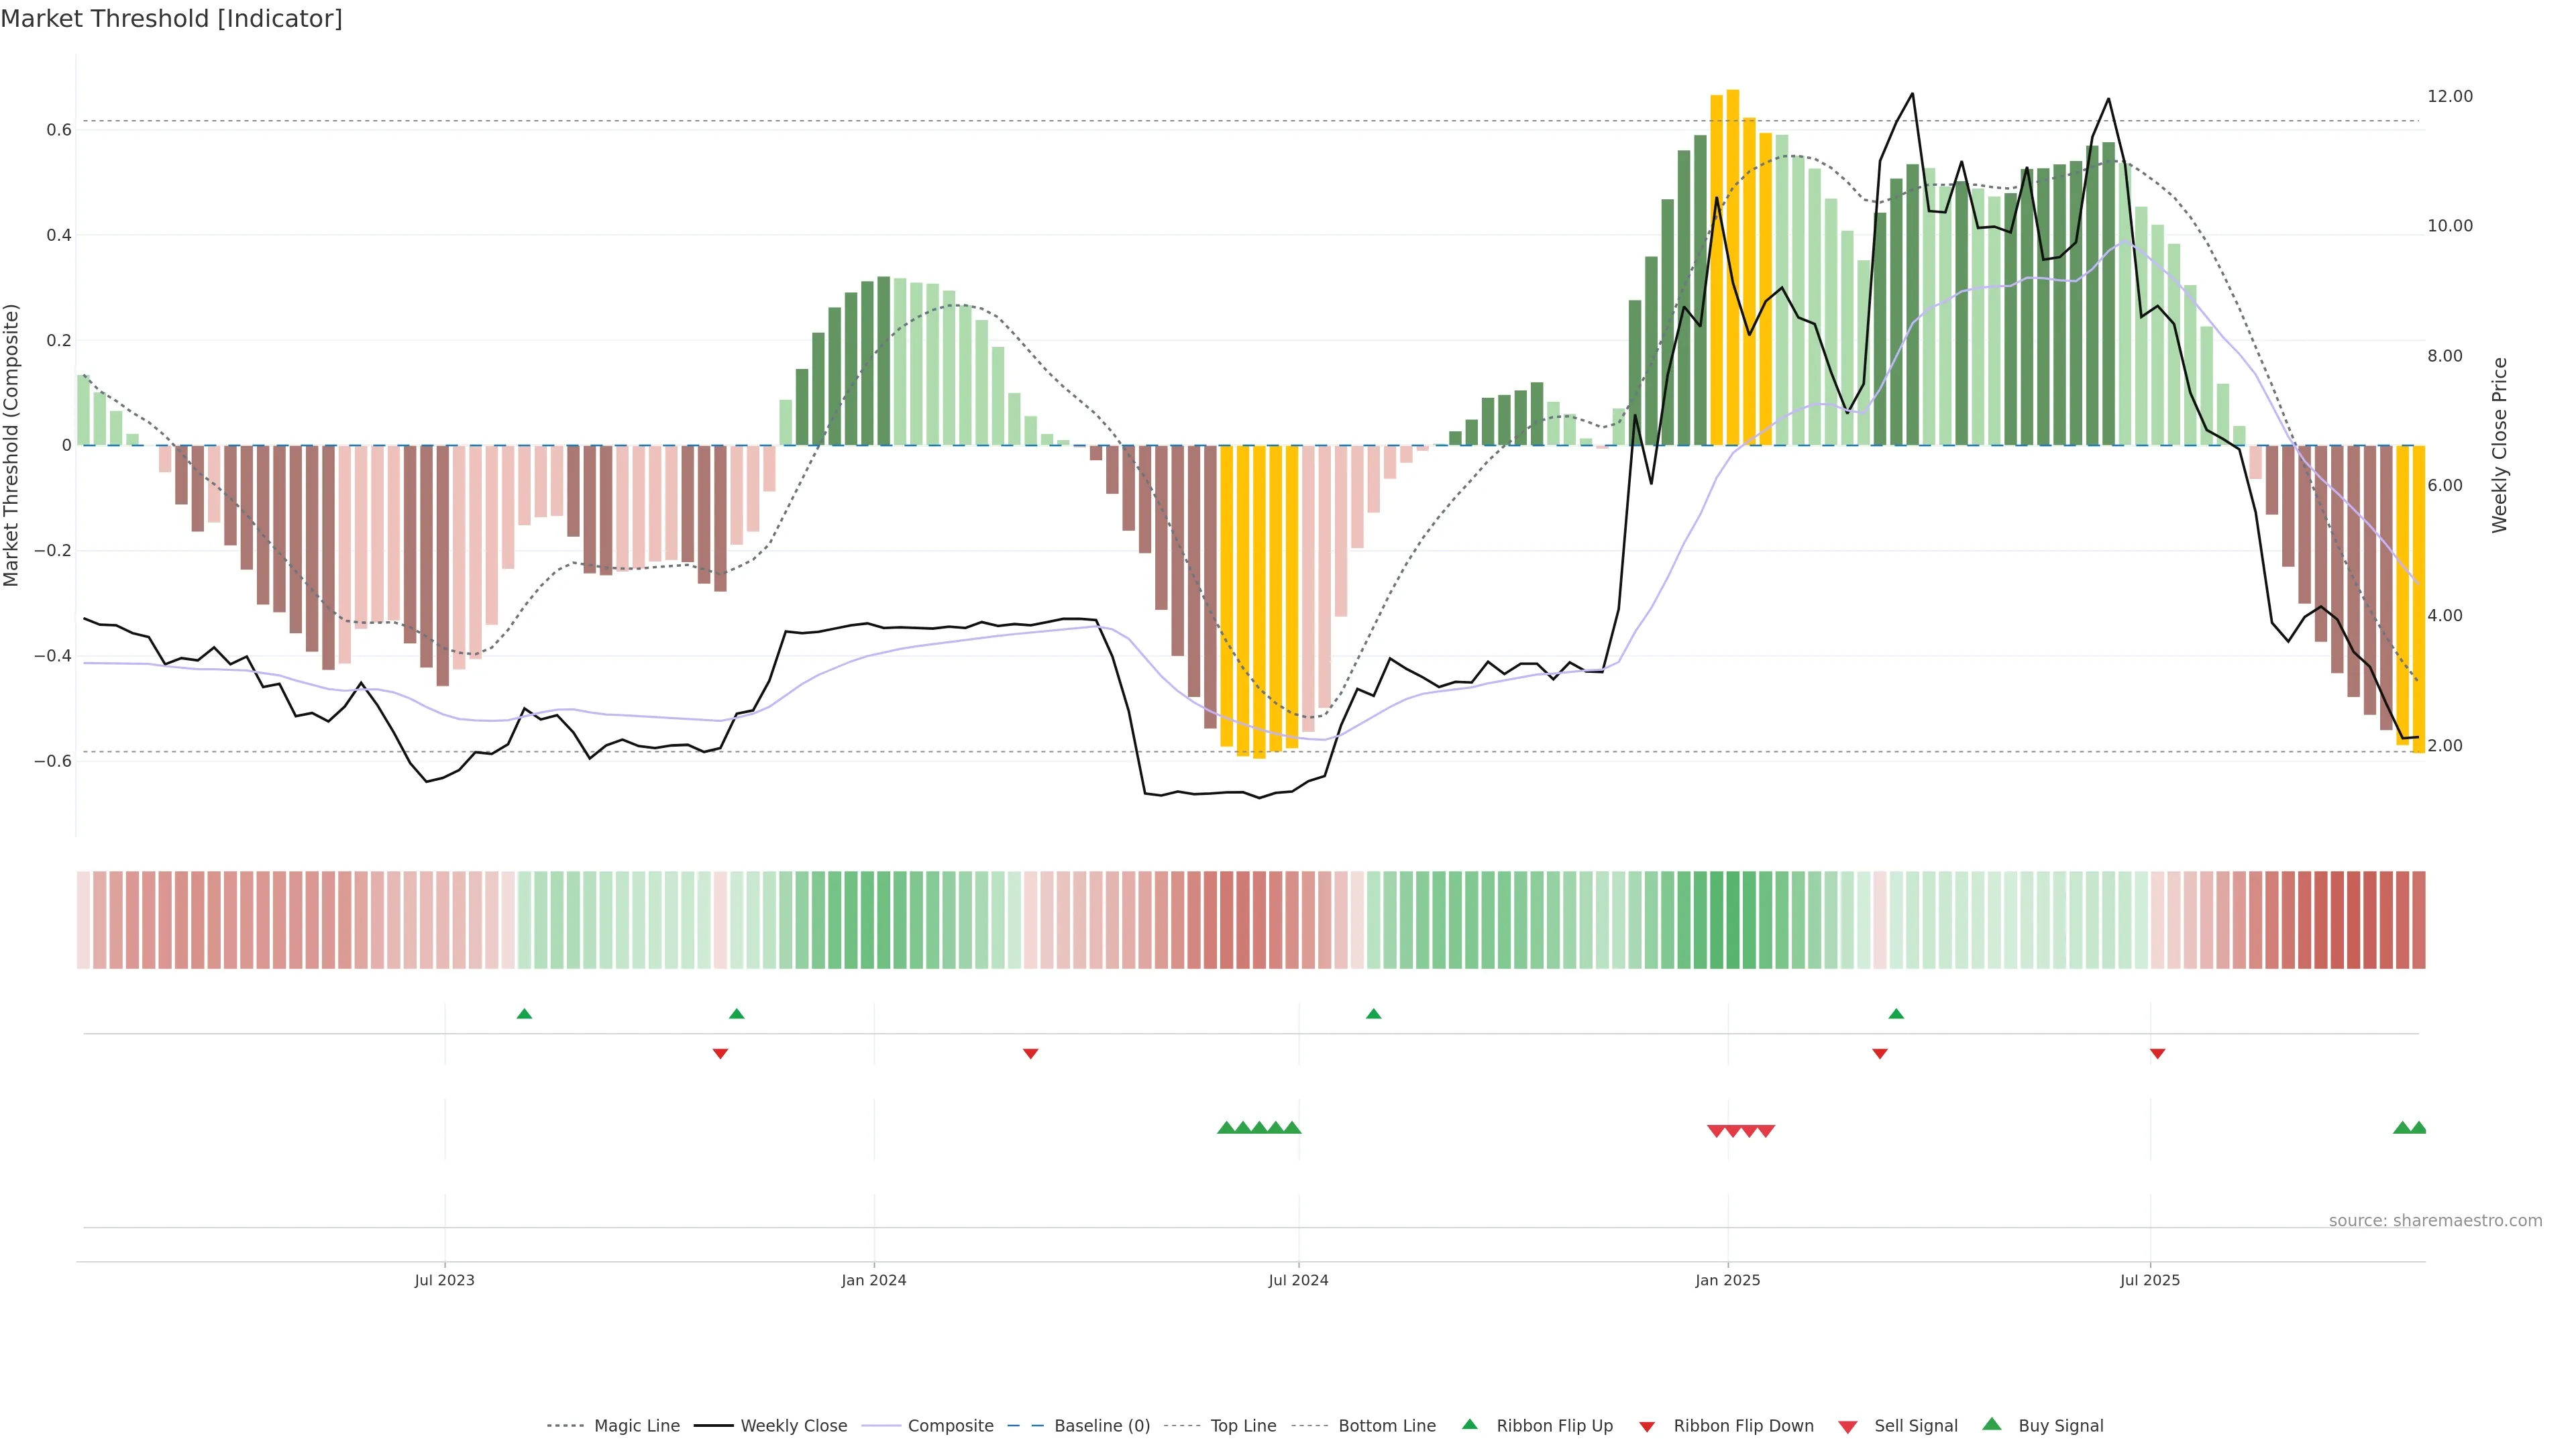Screen dimensions: 2576x1449
Task: Toggle the Top Line legend entry
Action: click(x=1243, y=1426)
